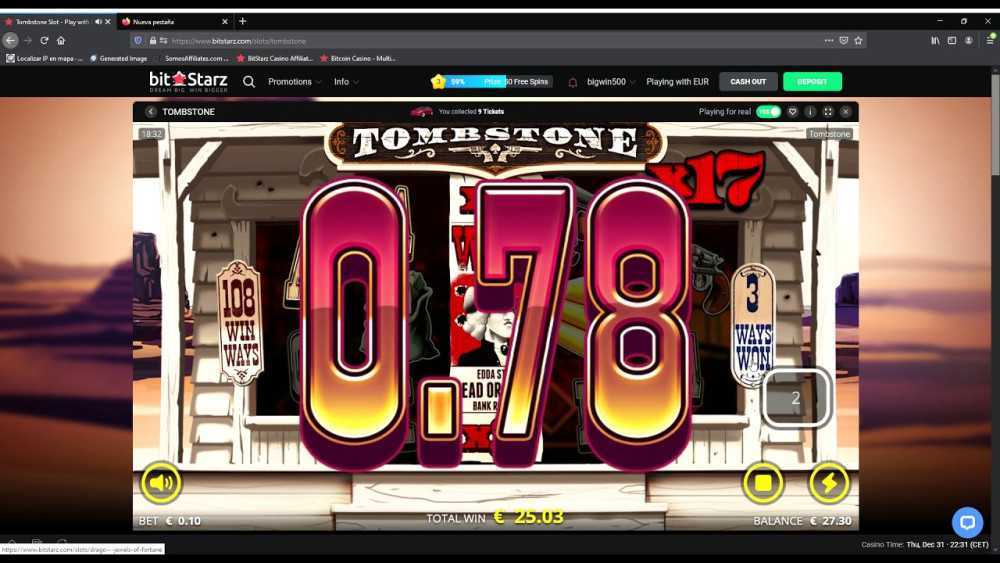The width and height of the screenshot is (1000, 563).
Task: Show the browser sidebar icon
Action: (952, 40)
